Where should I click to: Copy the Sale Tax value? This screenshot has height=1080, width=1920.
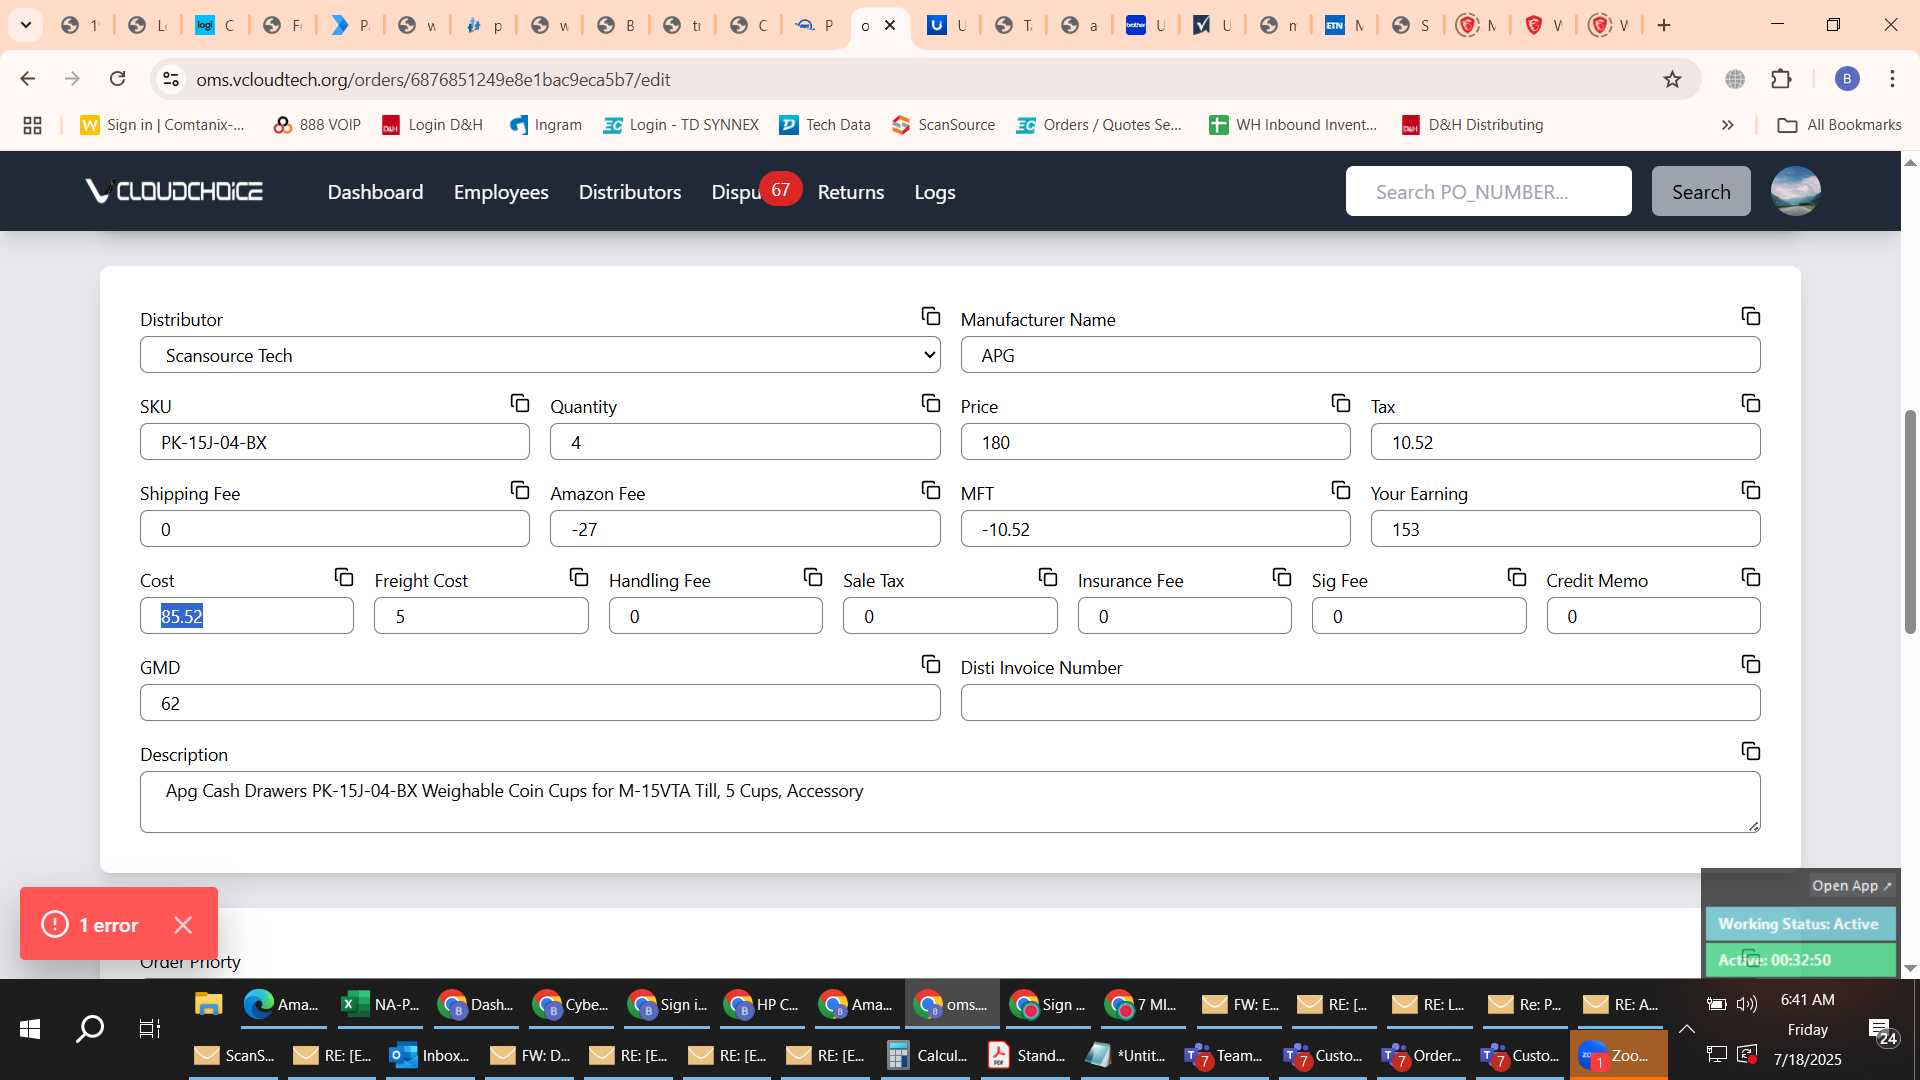(x=1047, y=577)
